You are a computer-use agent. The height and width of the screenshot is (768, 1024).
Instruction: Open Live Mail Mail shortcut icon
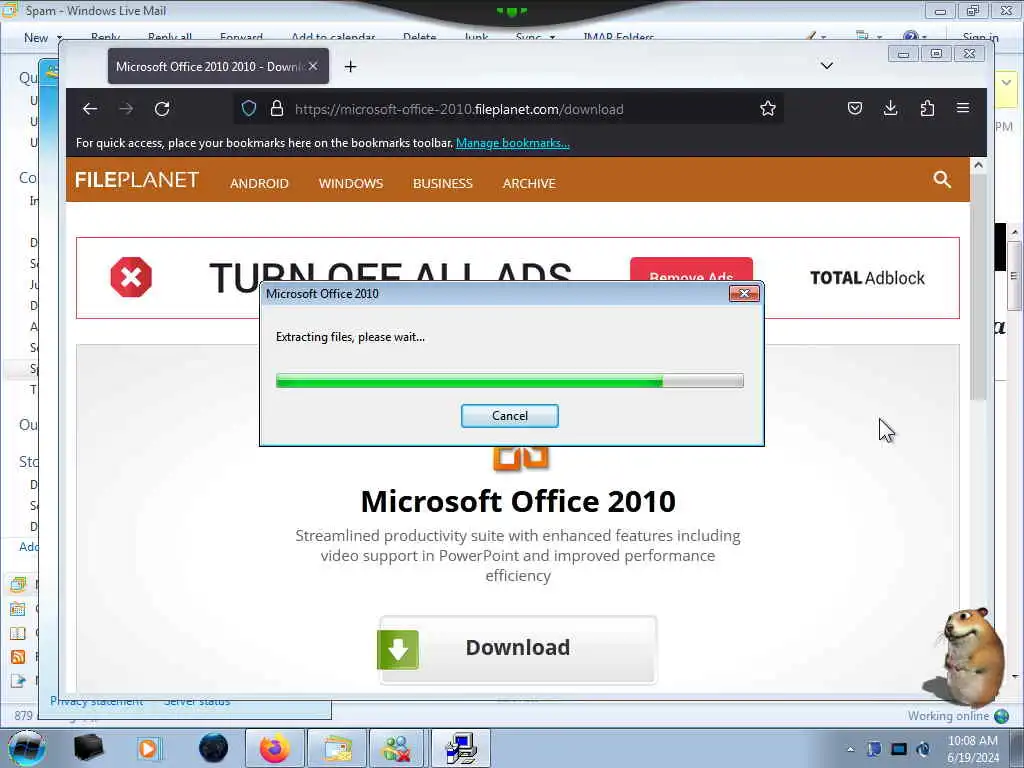18,584
